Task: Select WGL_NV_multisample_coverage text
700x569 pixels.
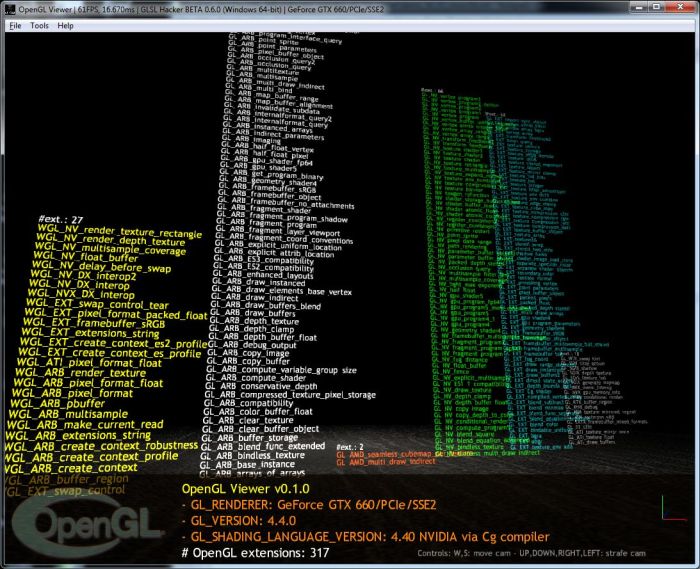Action: 110,250
